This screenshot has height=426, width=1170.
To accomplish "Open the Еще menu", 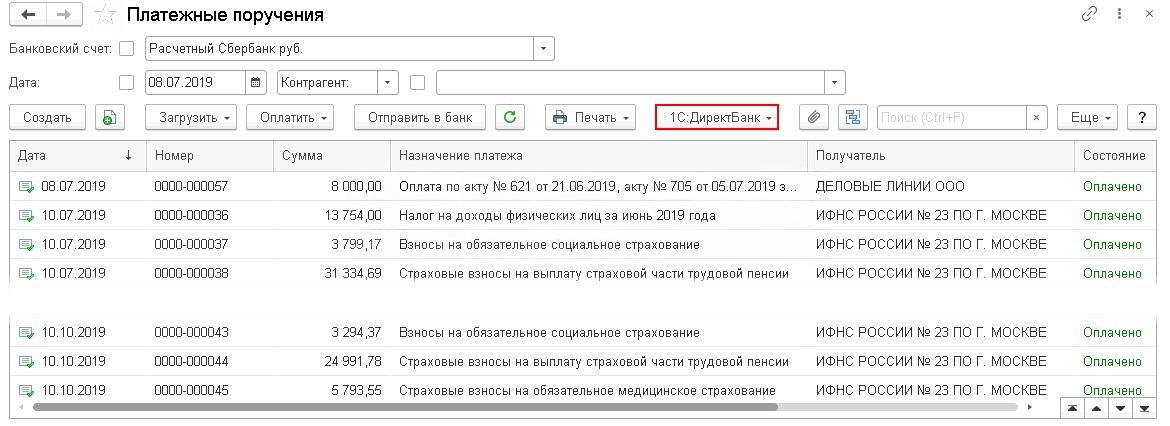I will click(x=1090, y=117).
